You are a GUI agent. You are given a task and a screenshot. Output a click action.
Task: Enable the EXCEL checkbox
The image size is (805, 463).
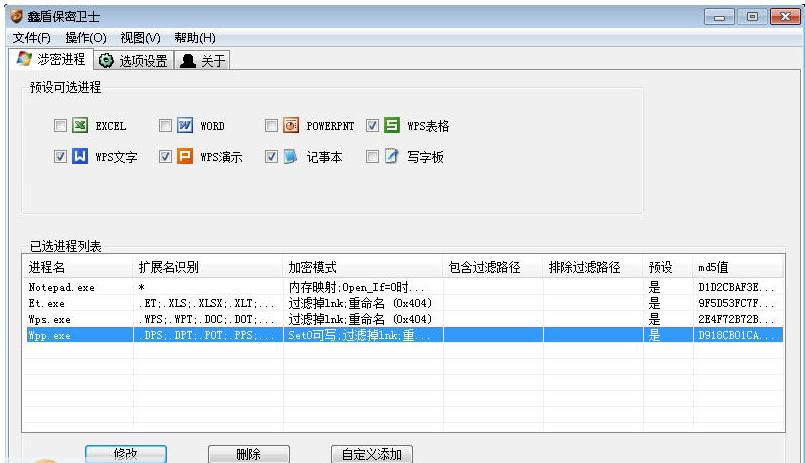(x=60, y=126)
